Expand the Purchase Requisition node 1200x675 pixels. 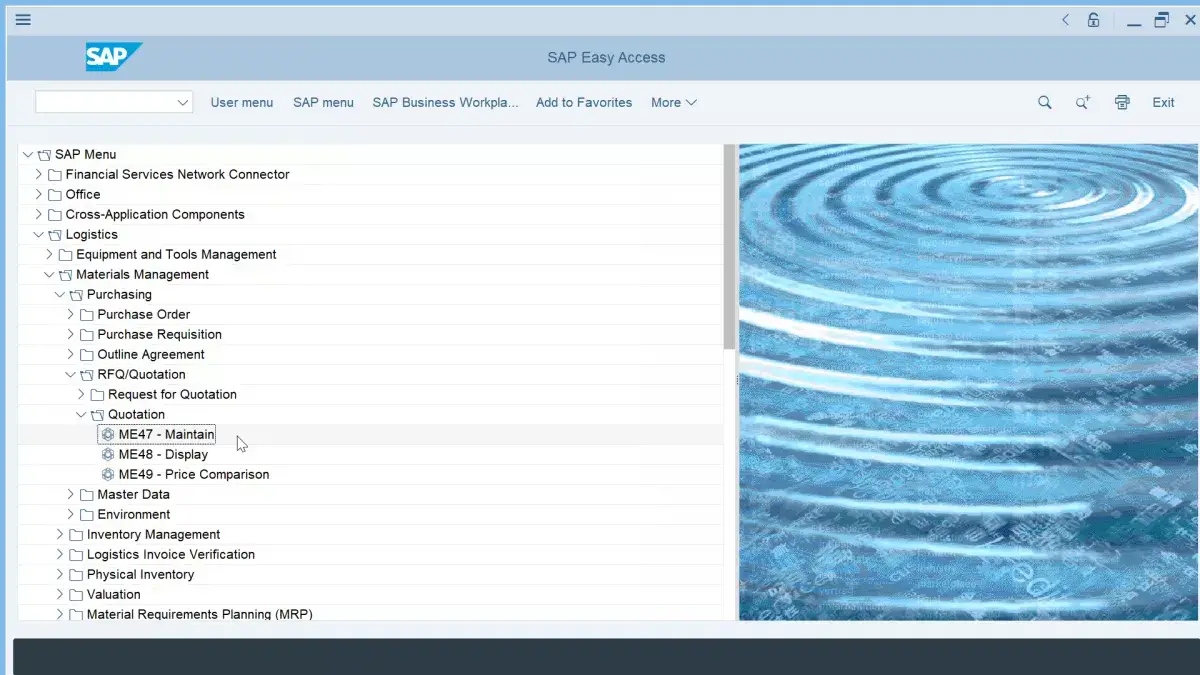(71, 334)
